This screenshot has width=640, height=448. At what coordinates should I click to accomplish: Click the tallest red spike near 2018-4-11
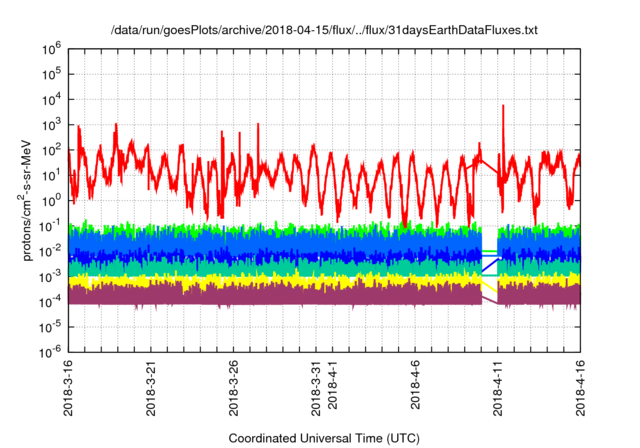pos(503,108)
